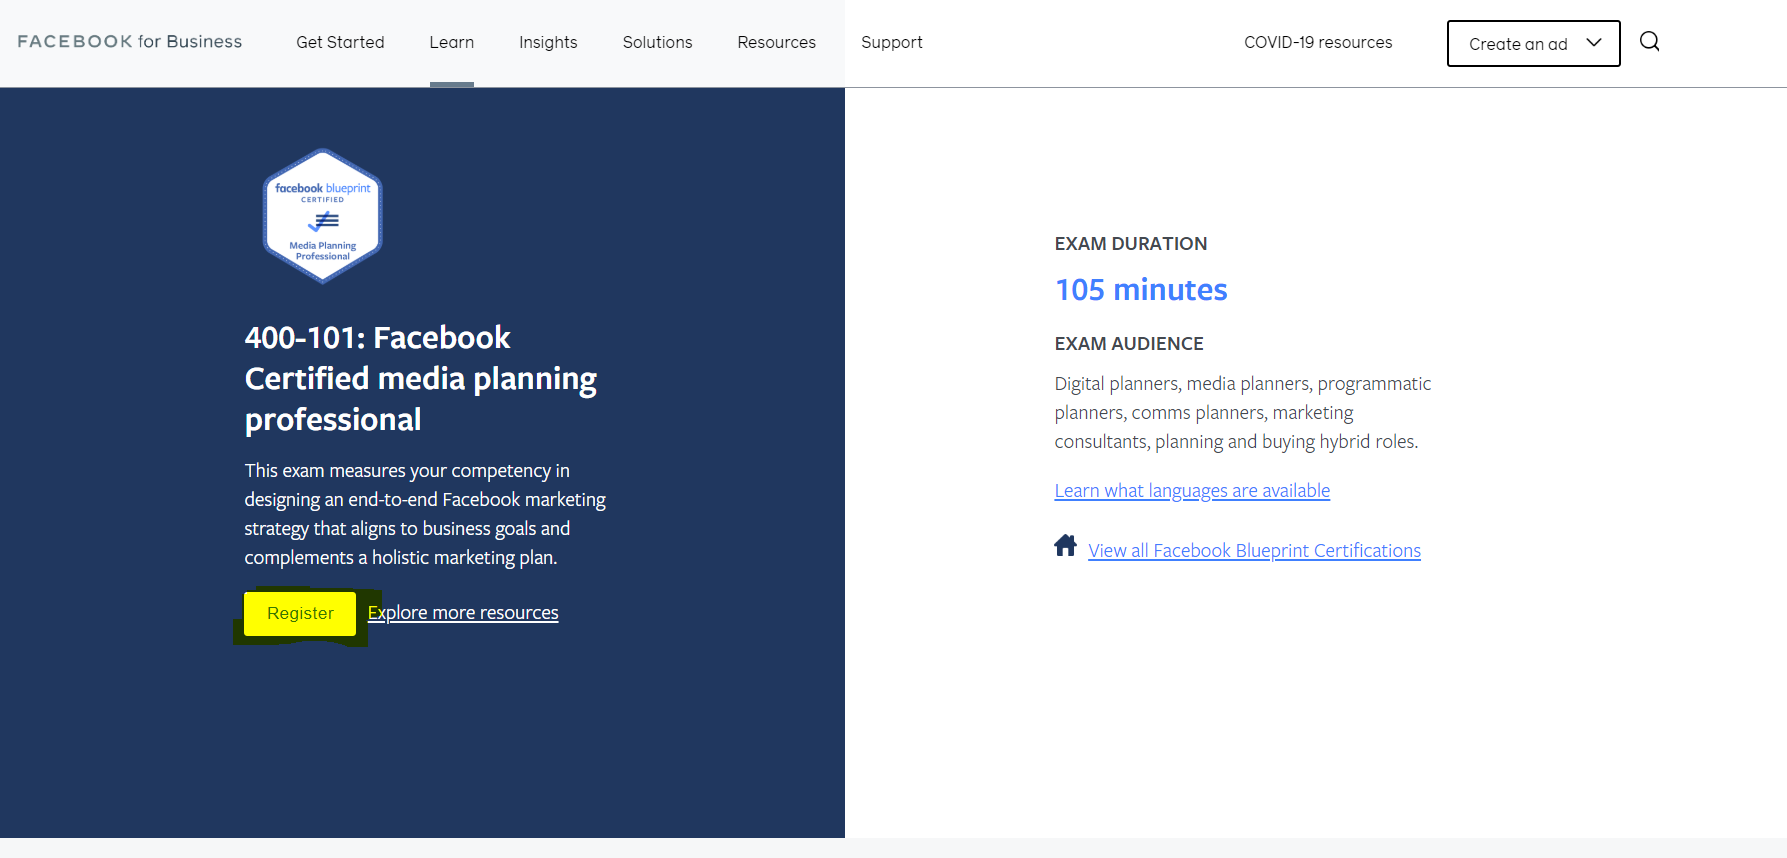View all Facebook Blueprint Certifications
Screen dimensions: 1787x858
point(1254,551)
